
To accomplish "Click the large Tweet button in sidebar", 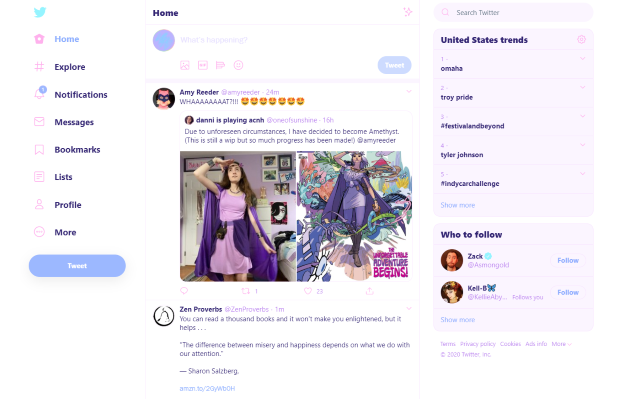I will point(77,266).
